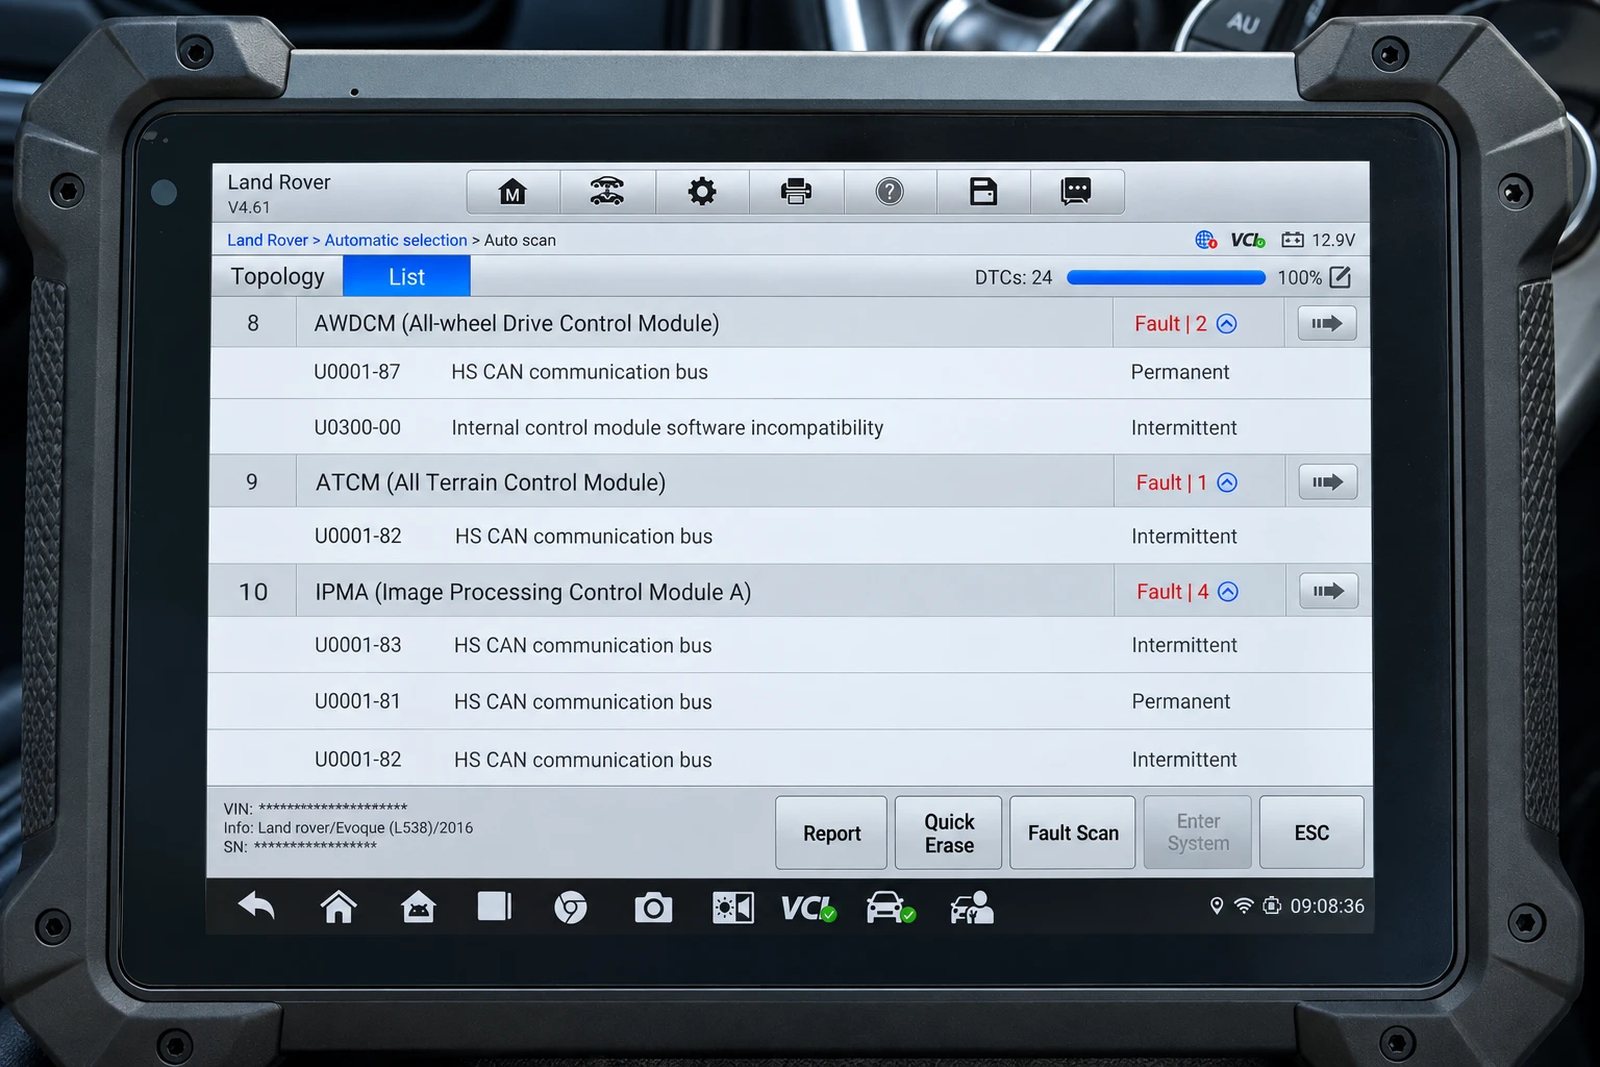The image size is (1600, 1067).
Task: Save the scan with floppy disk icon
Action: pyautogui.click(x=983, y=191)
